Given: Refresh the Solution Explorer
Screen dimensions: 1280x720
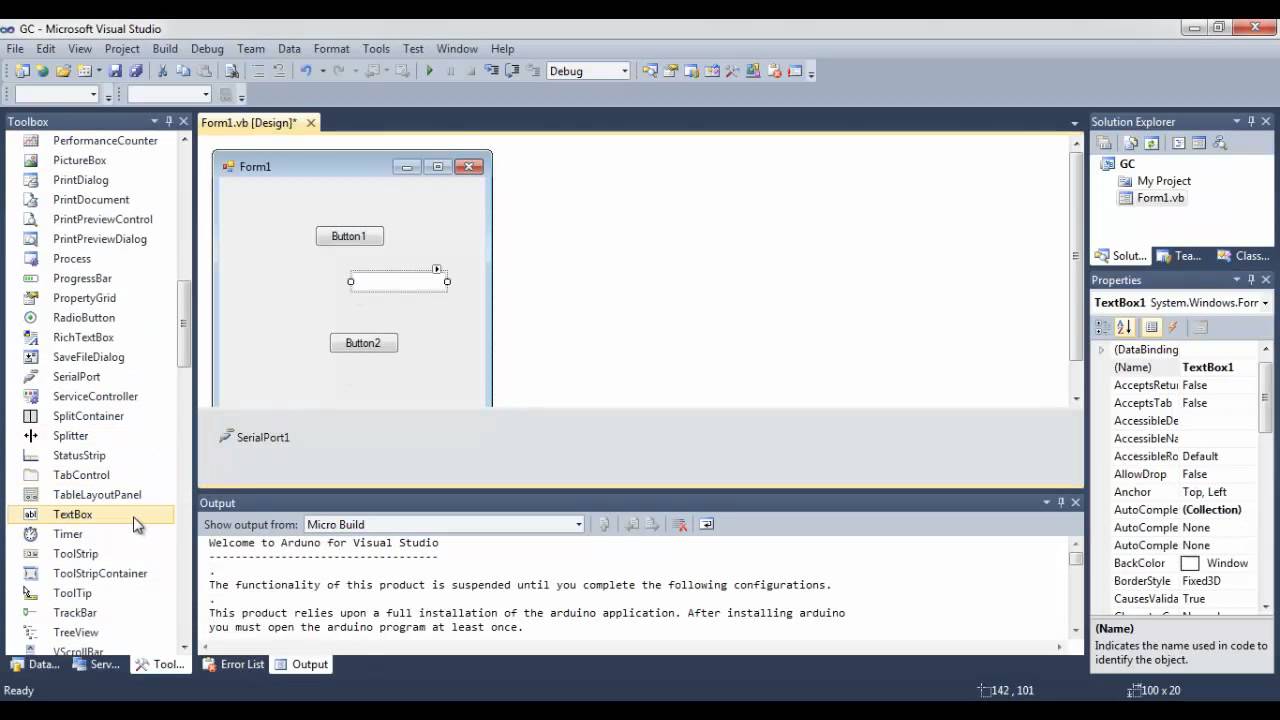Looking at the screenshot, I should [1152, 143].
